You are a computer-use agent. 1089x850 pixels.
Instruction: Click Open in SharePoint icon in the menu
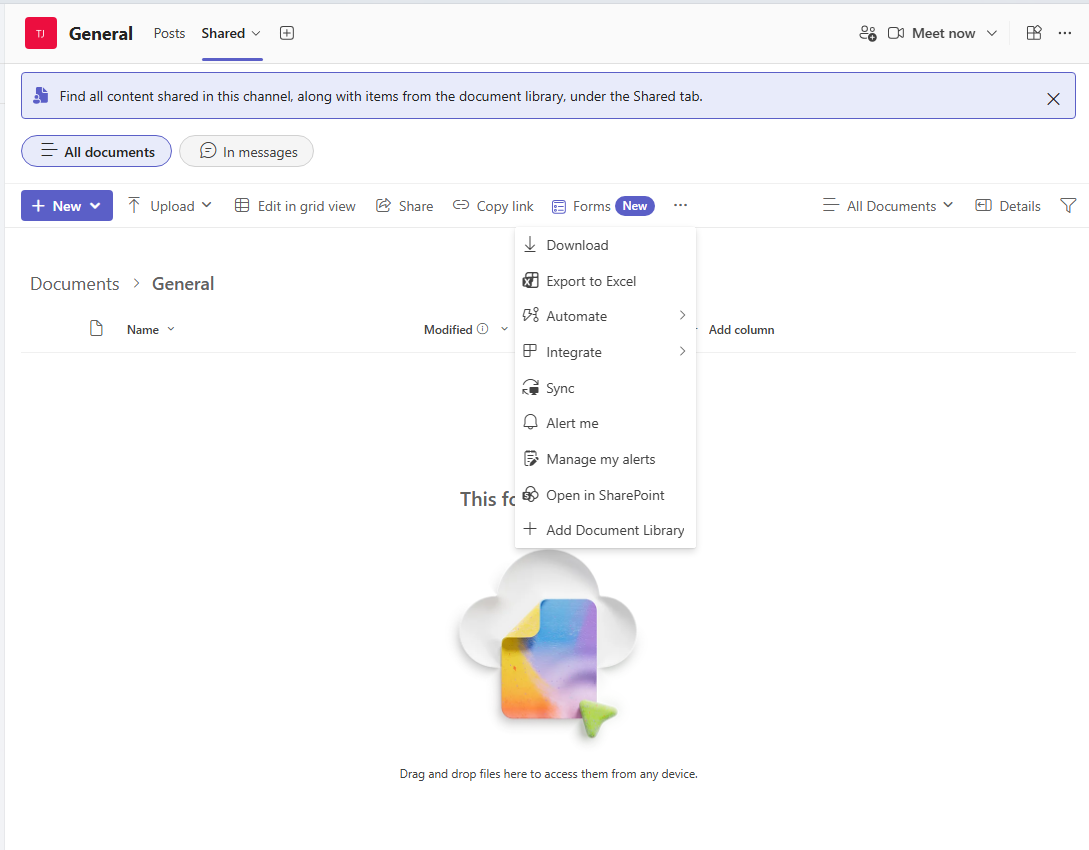click(x=530, y=494)
